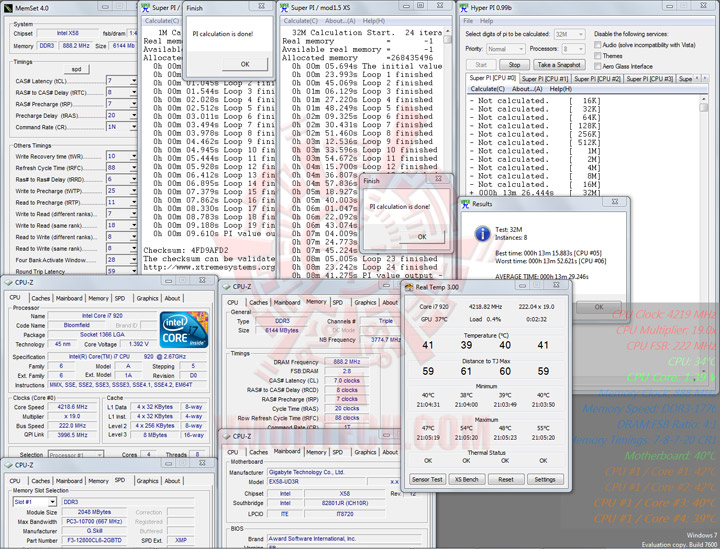Enable Audio service disable checkbox in Hyper PI
The width and height of the screenshot is (720, 549).
pyautogui.click(x=597, y=45)
